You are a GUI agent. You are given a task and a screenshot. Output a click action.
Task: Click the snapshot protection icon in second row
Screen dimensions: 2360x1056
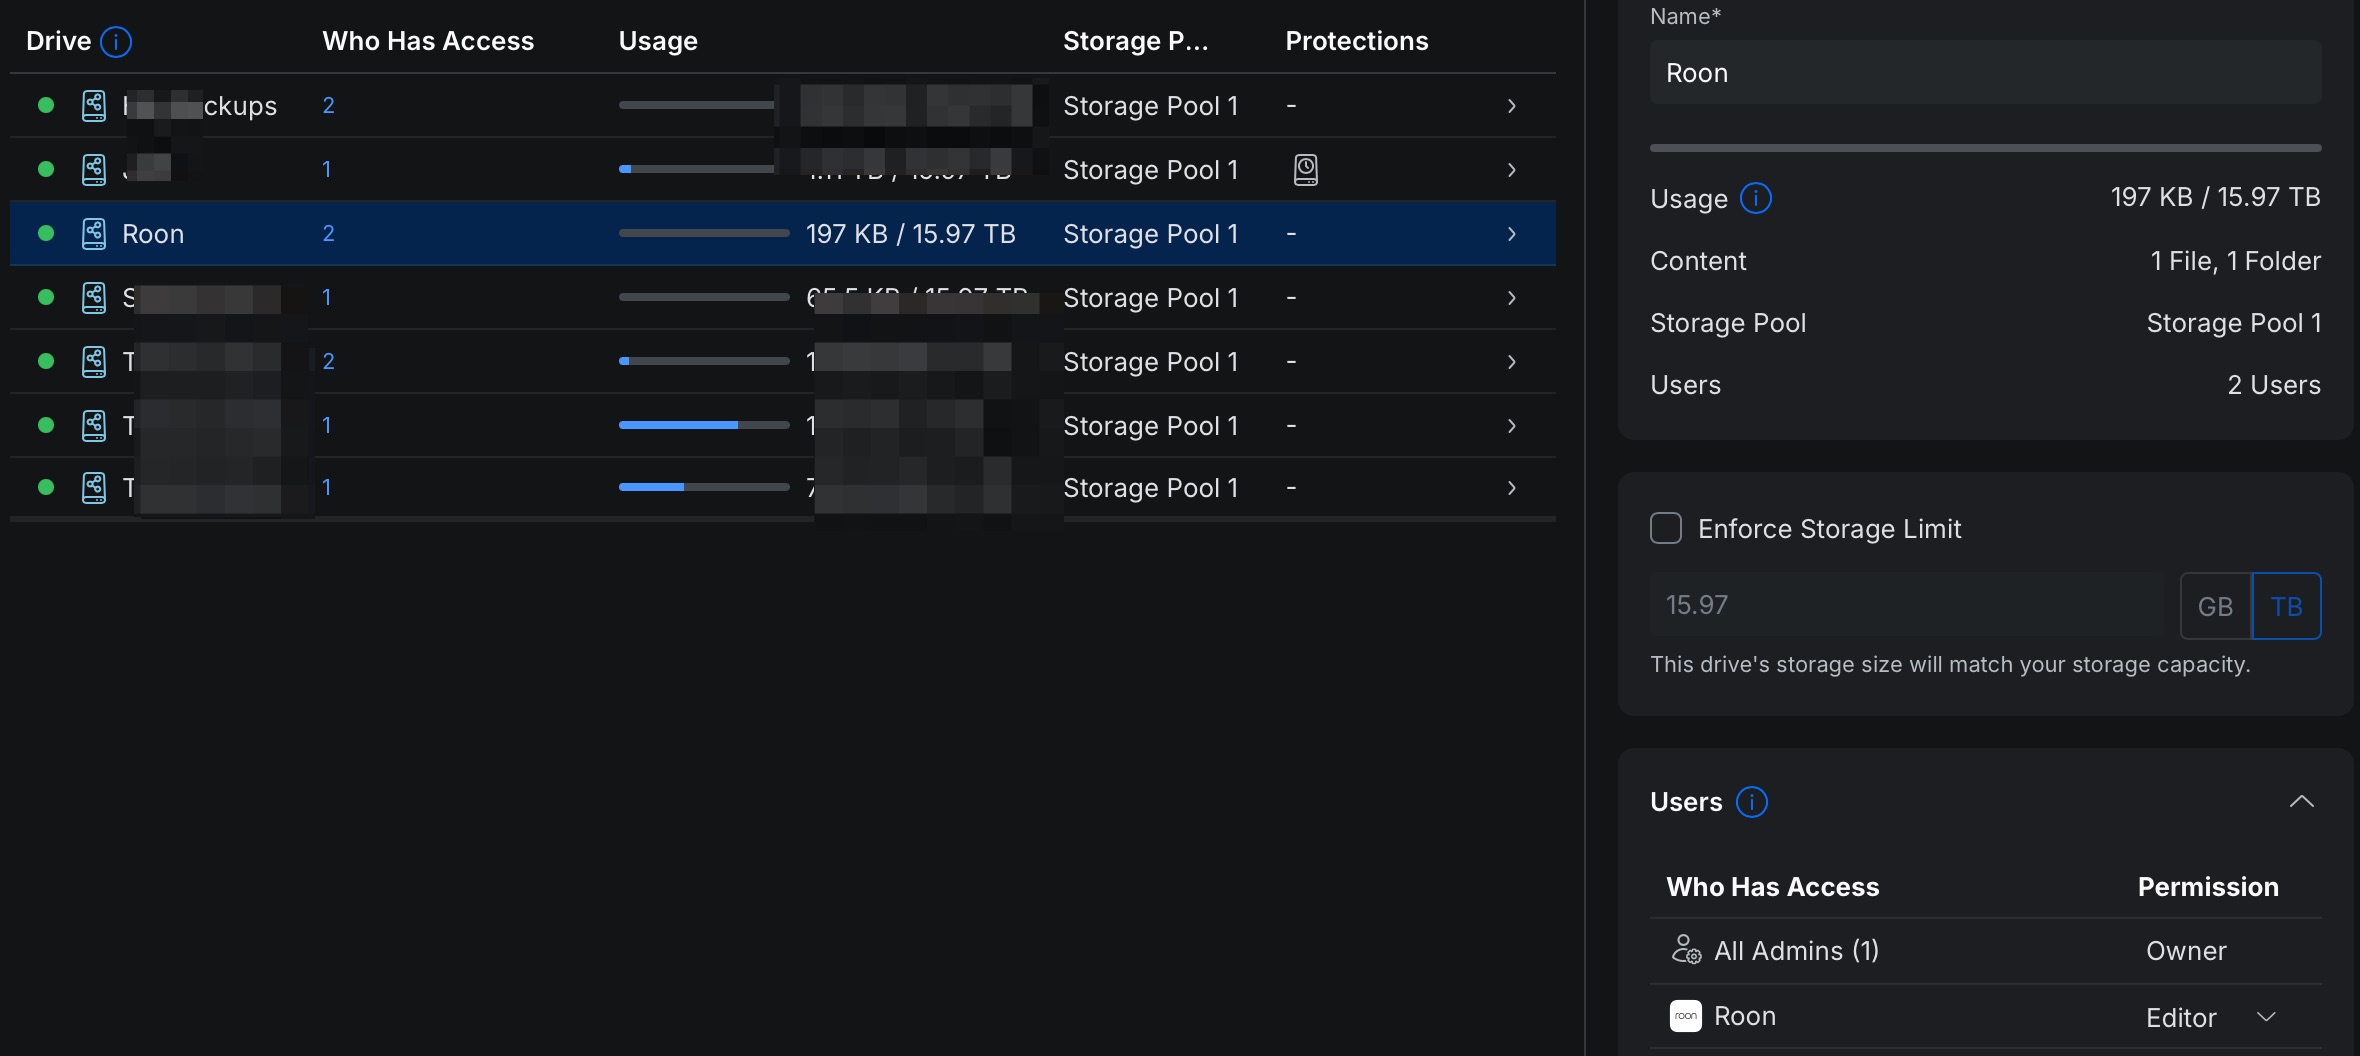pyautogui.click(x=1305, y=170)
